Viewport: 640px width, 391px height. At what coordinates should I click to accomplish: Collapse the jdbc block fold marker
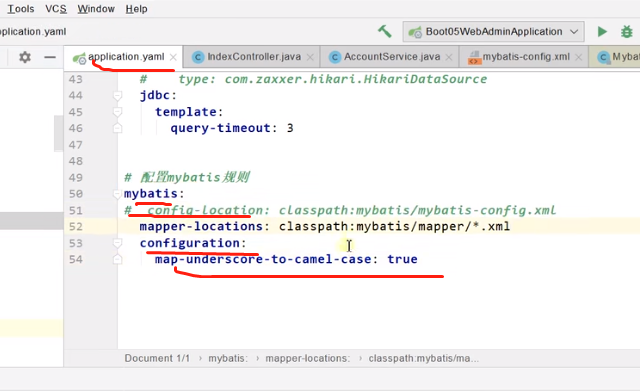(x=117, y=96)
